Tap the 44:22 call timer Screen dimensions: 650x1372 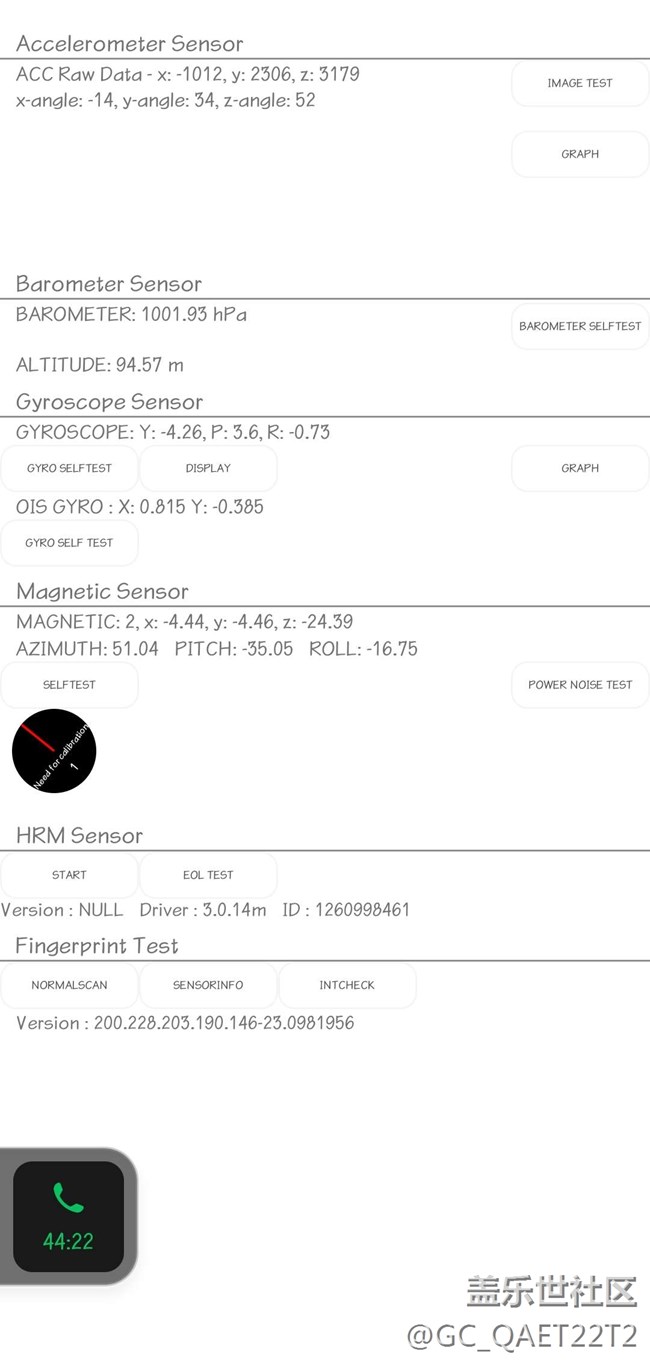pos(68,1242)
